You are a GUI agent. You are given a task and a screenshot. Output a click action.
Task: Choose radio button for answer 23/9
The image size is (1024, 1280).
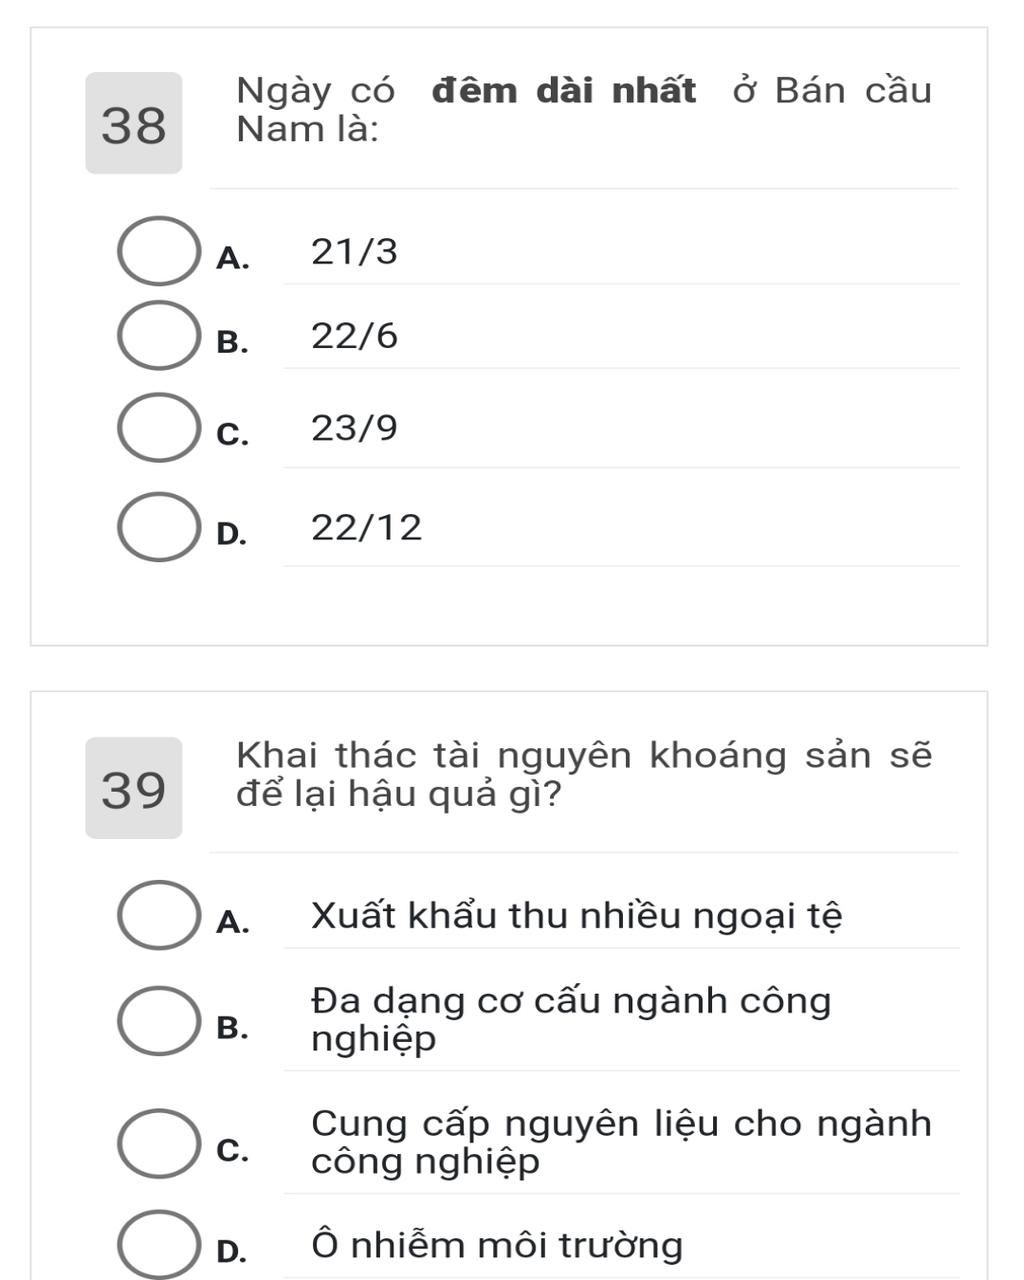point(158,428)
